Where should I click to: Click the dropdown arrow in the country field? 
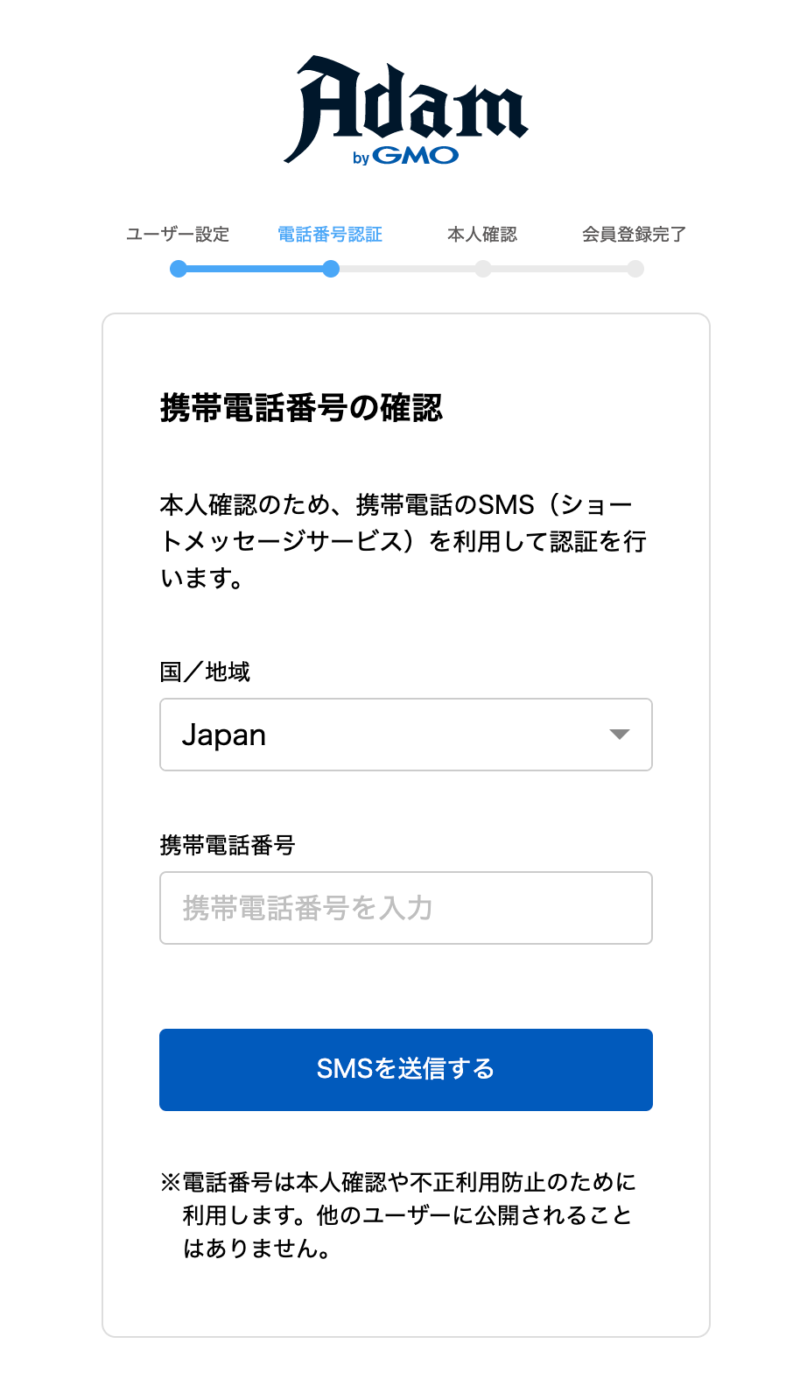click(x=619, y=735)
